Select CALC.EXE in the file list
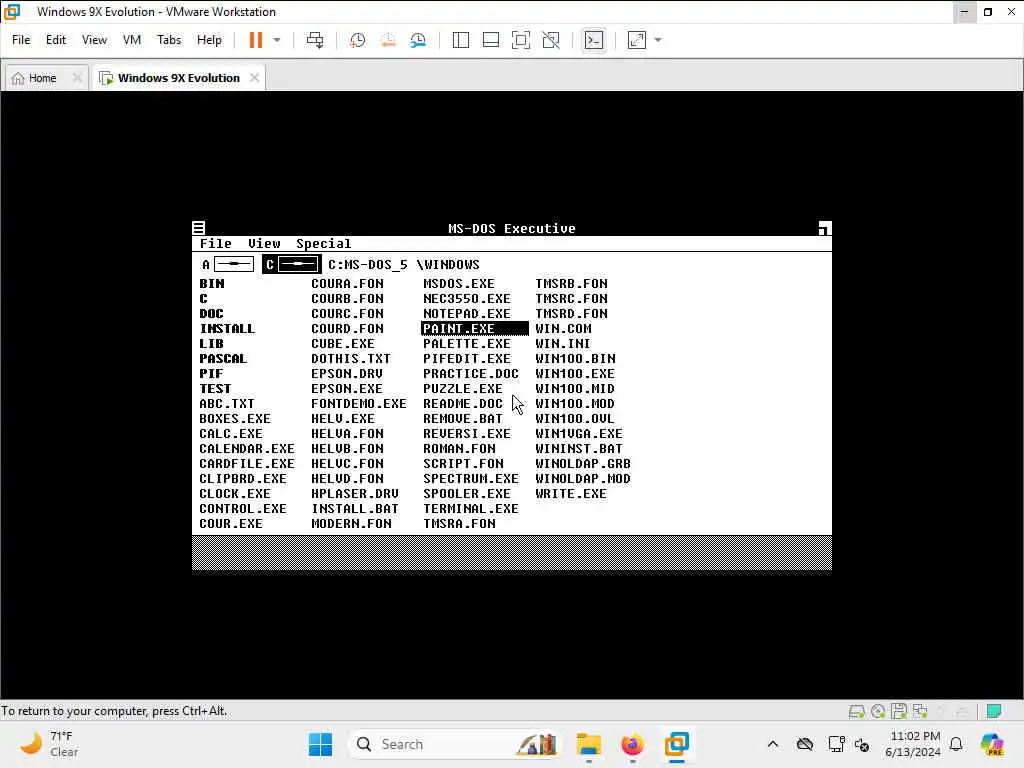1024x768 pixels. 231,434
